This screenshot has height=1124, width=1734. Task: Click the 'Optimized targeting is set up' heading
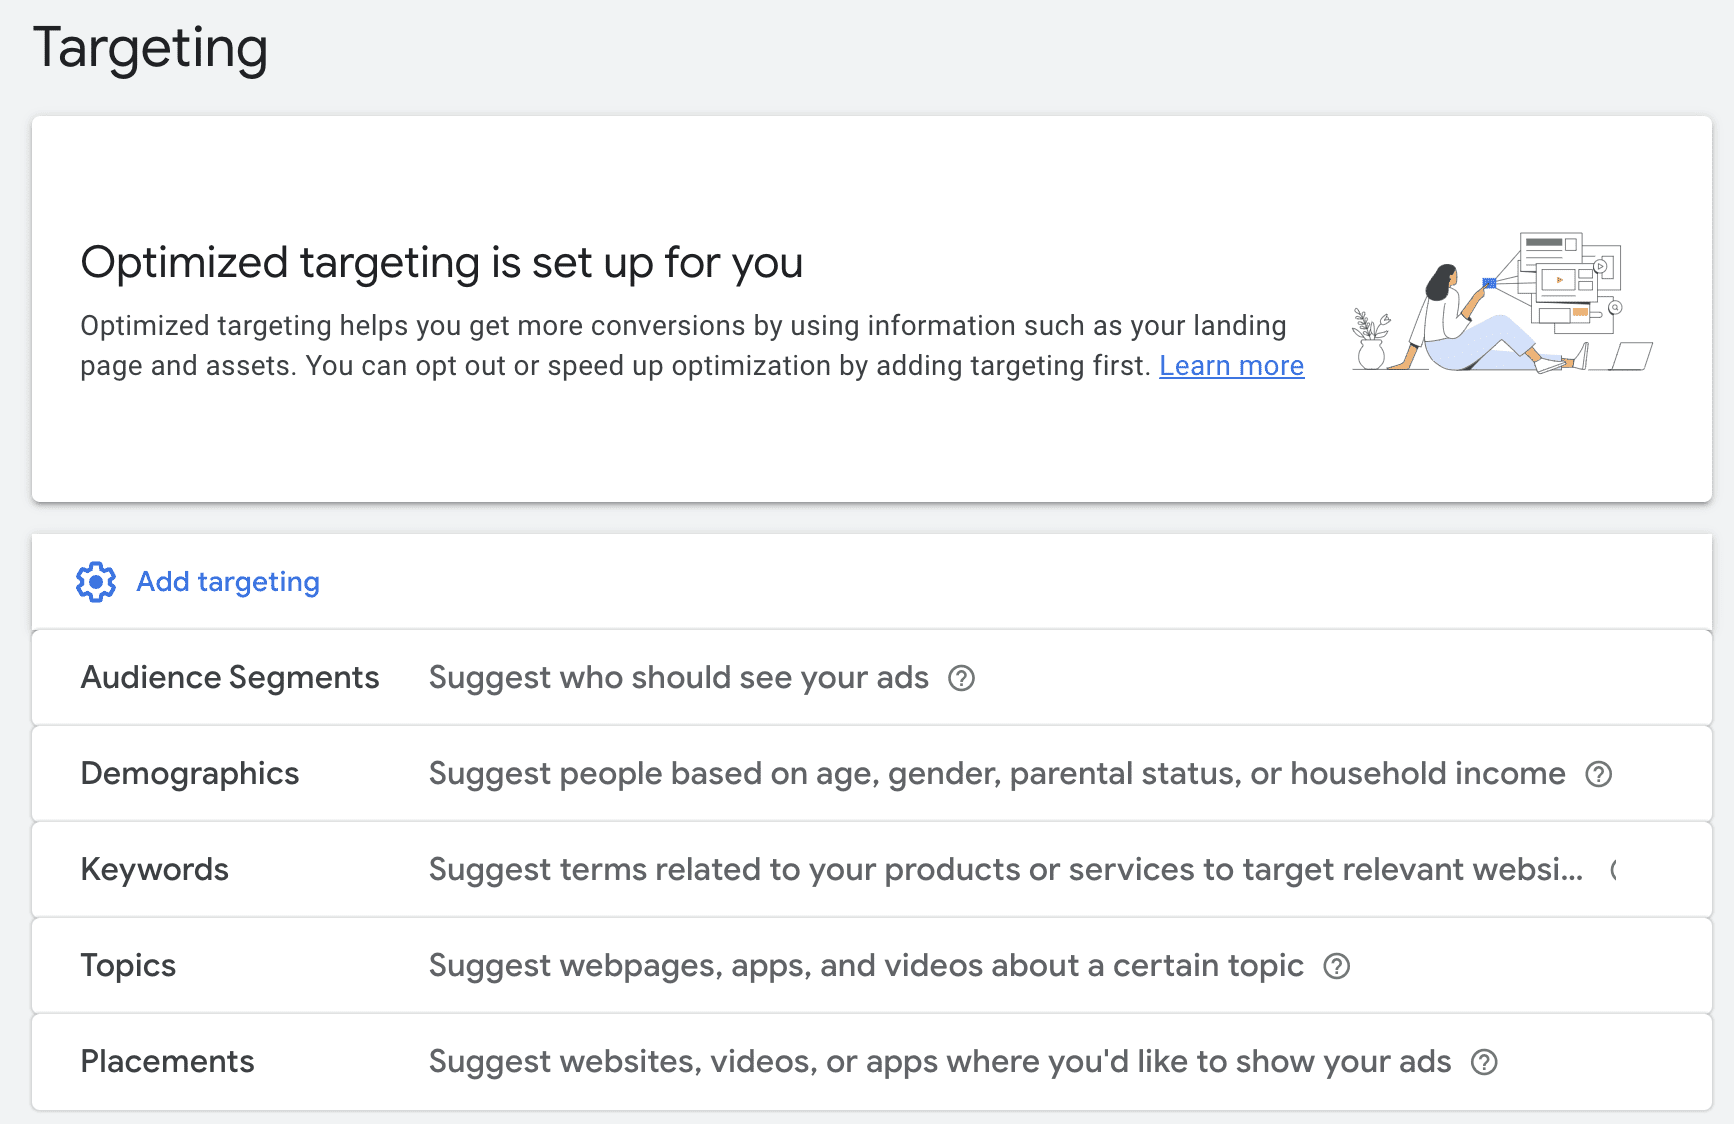(x=442, y=263)
